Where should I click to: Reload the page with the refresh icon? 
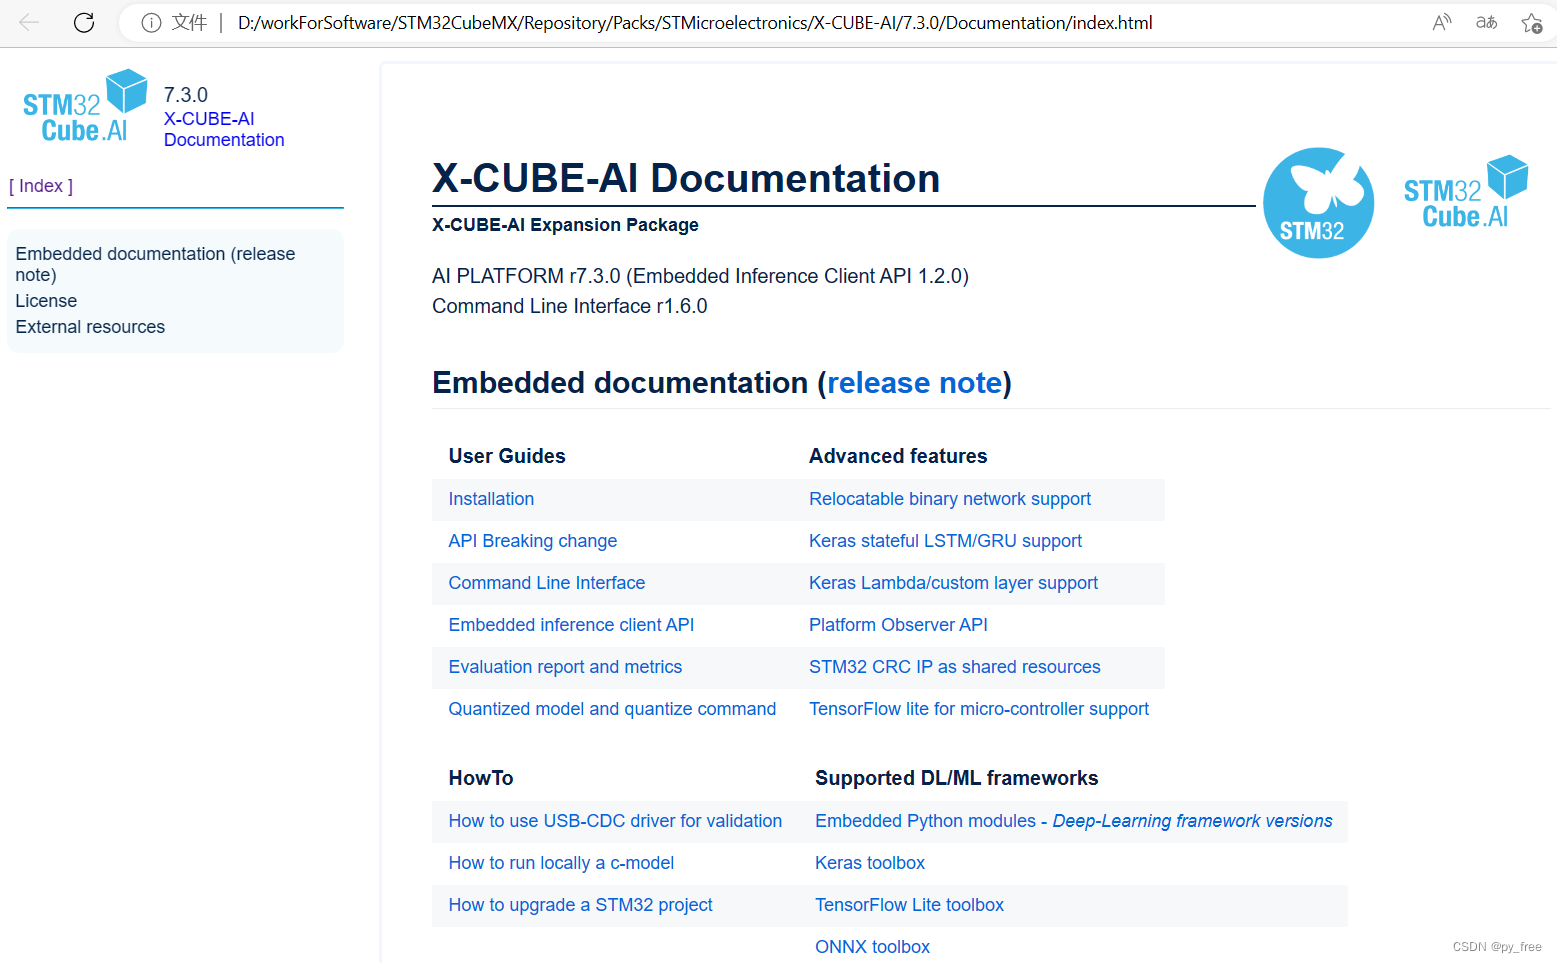84,22
